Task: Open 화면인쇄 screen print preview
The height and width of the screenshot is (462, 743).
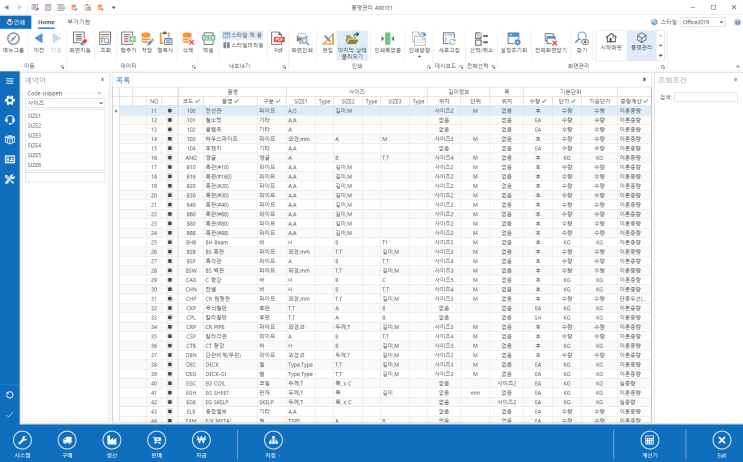Action: tap(302, 39)
